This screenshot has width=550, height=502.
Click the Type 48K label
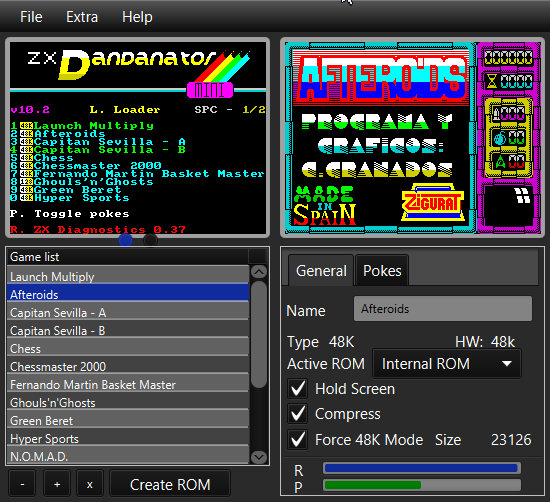321,342
